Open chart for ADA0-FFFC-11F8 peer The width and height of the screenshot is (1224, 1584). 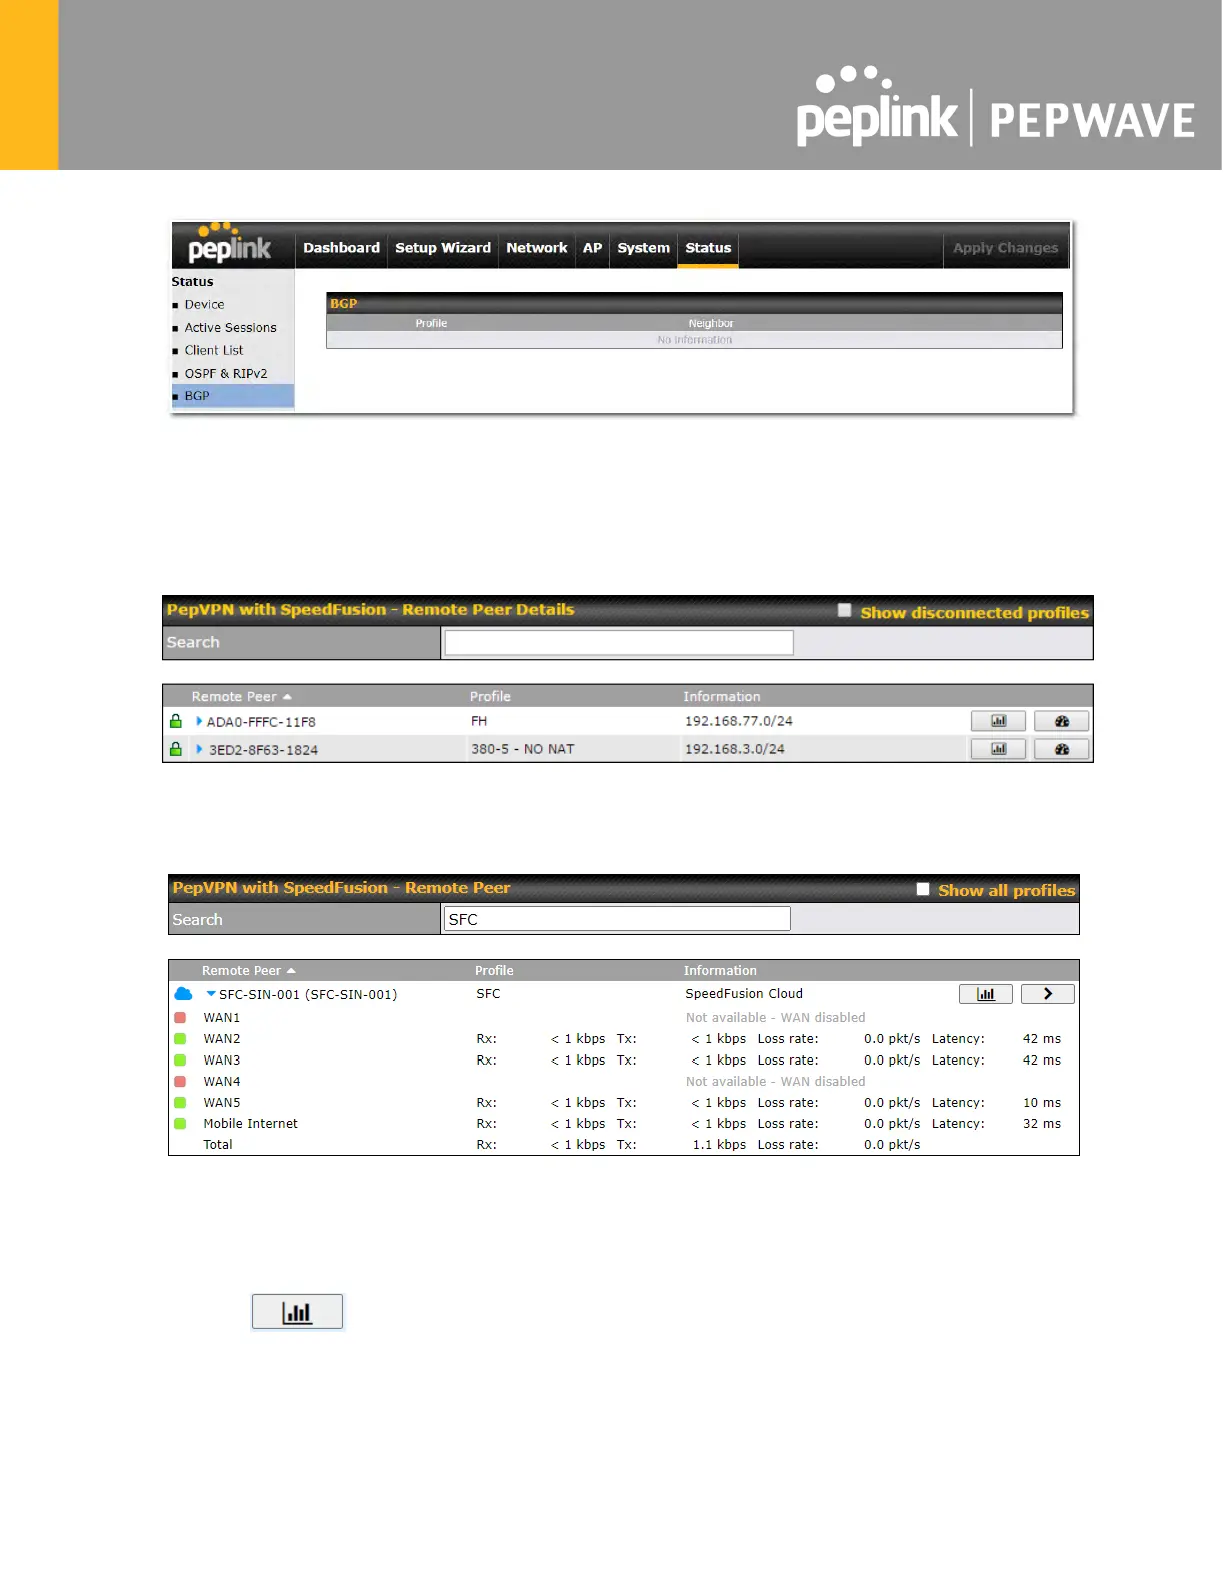pyautogui.click(x=998, y=721)
